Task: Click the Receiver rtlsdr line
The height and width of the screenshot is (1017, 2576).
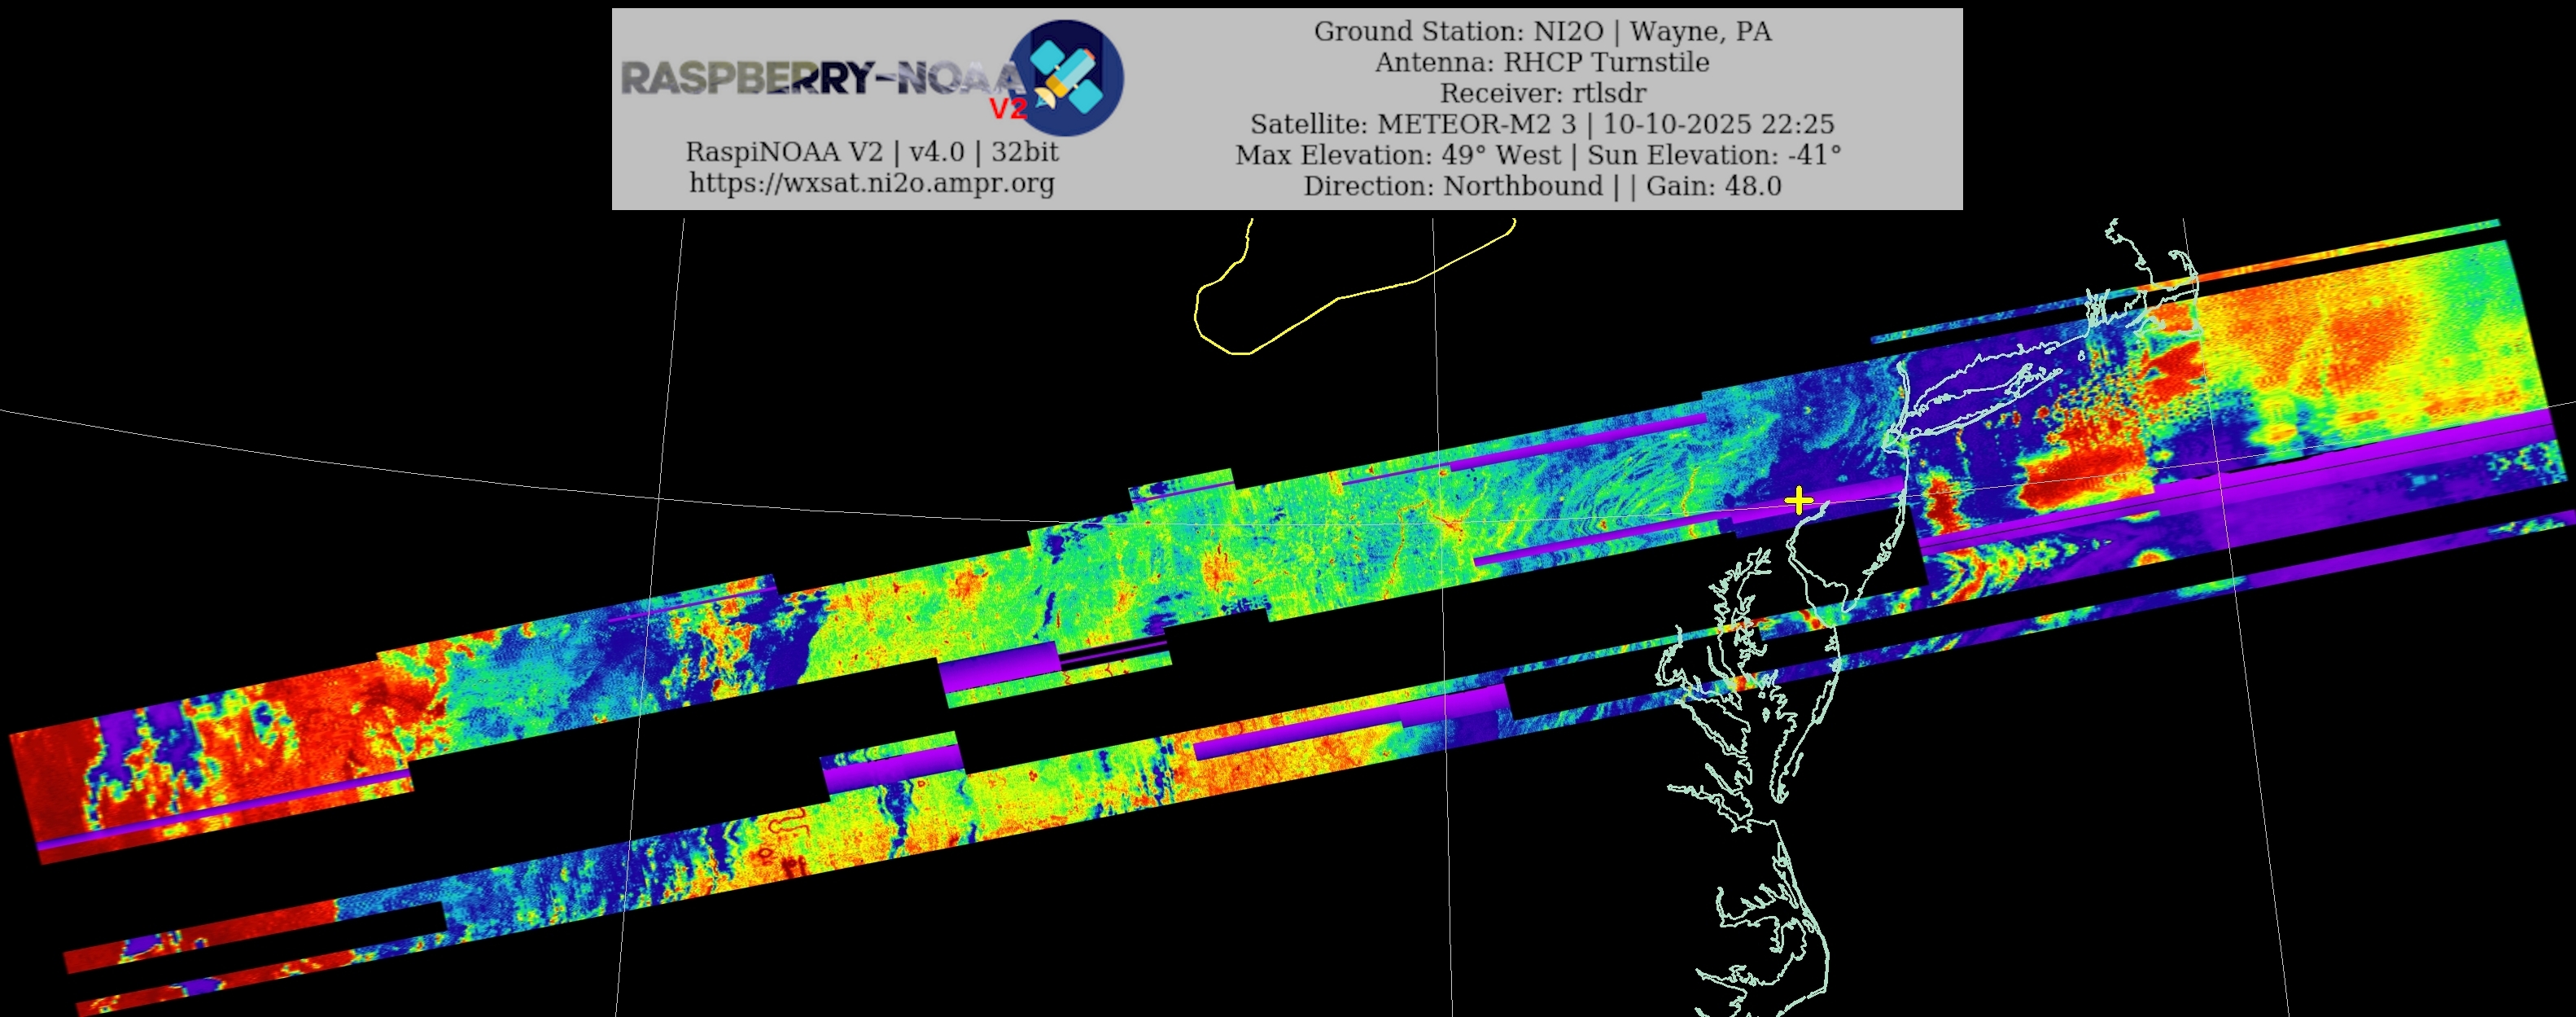Action: point(1542,93)
